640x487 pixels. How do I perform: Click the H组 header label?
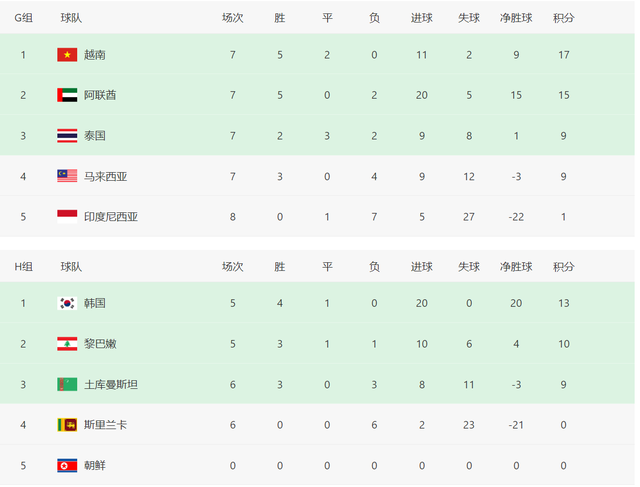tap(23, 267)
